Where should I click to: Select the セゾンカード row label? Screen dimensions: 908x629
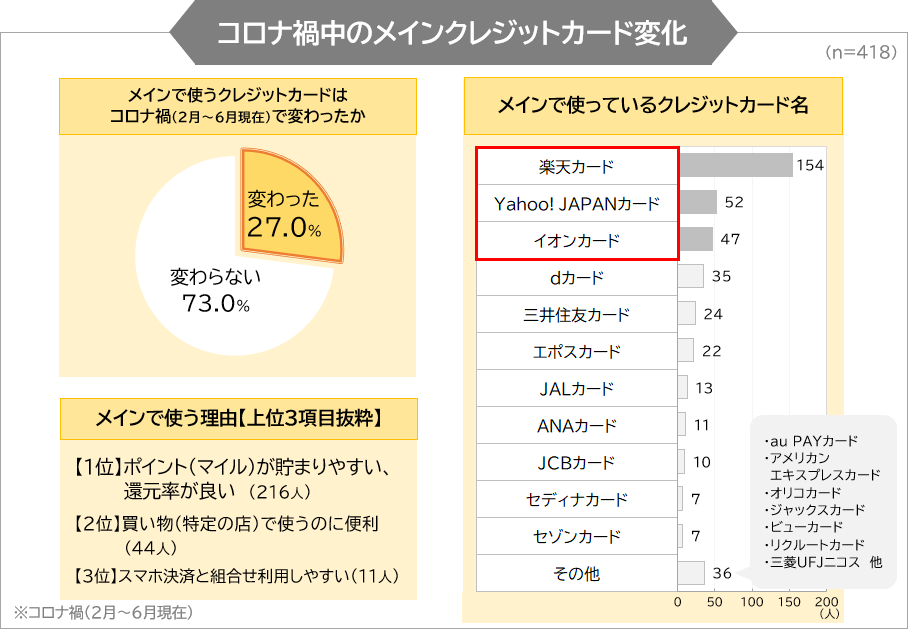(577, 536)
